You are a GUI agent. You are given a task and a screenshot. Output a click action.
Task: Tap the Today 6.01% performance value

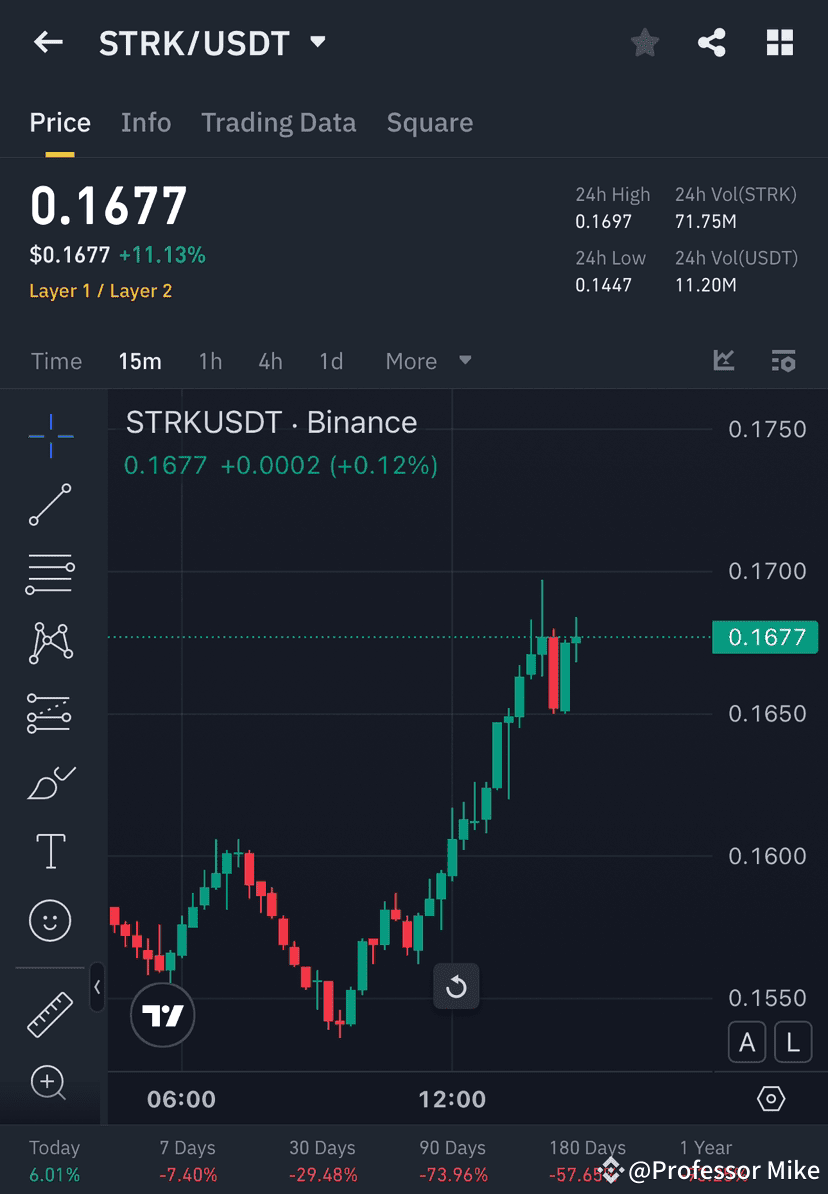tap(54, 1175)
